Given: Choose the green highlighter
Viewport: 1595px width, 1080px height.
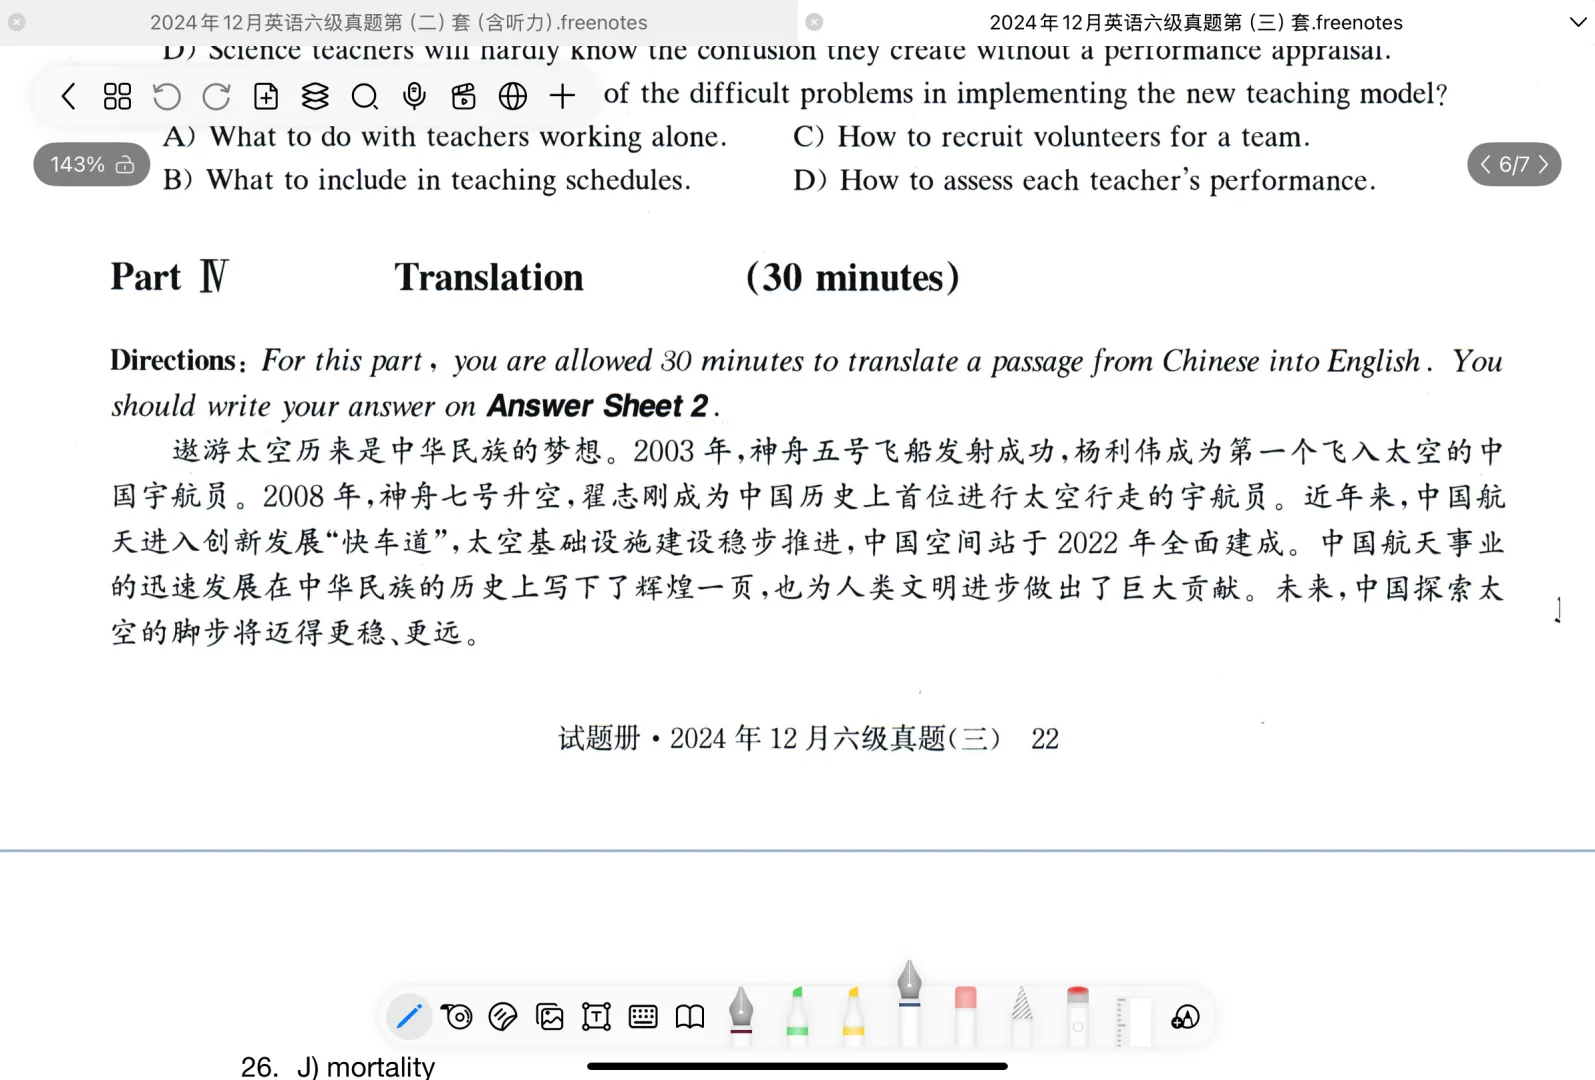Looking at the screenshot, I should click(x=797, y=1015).
